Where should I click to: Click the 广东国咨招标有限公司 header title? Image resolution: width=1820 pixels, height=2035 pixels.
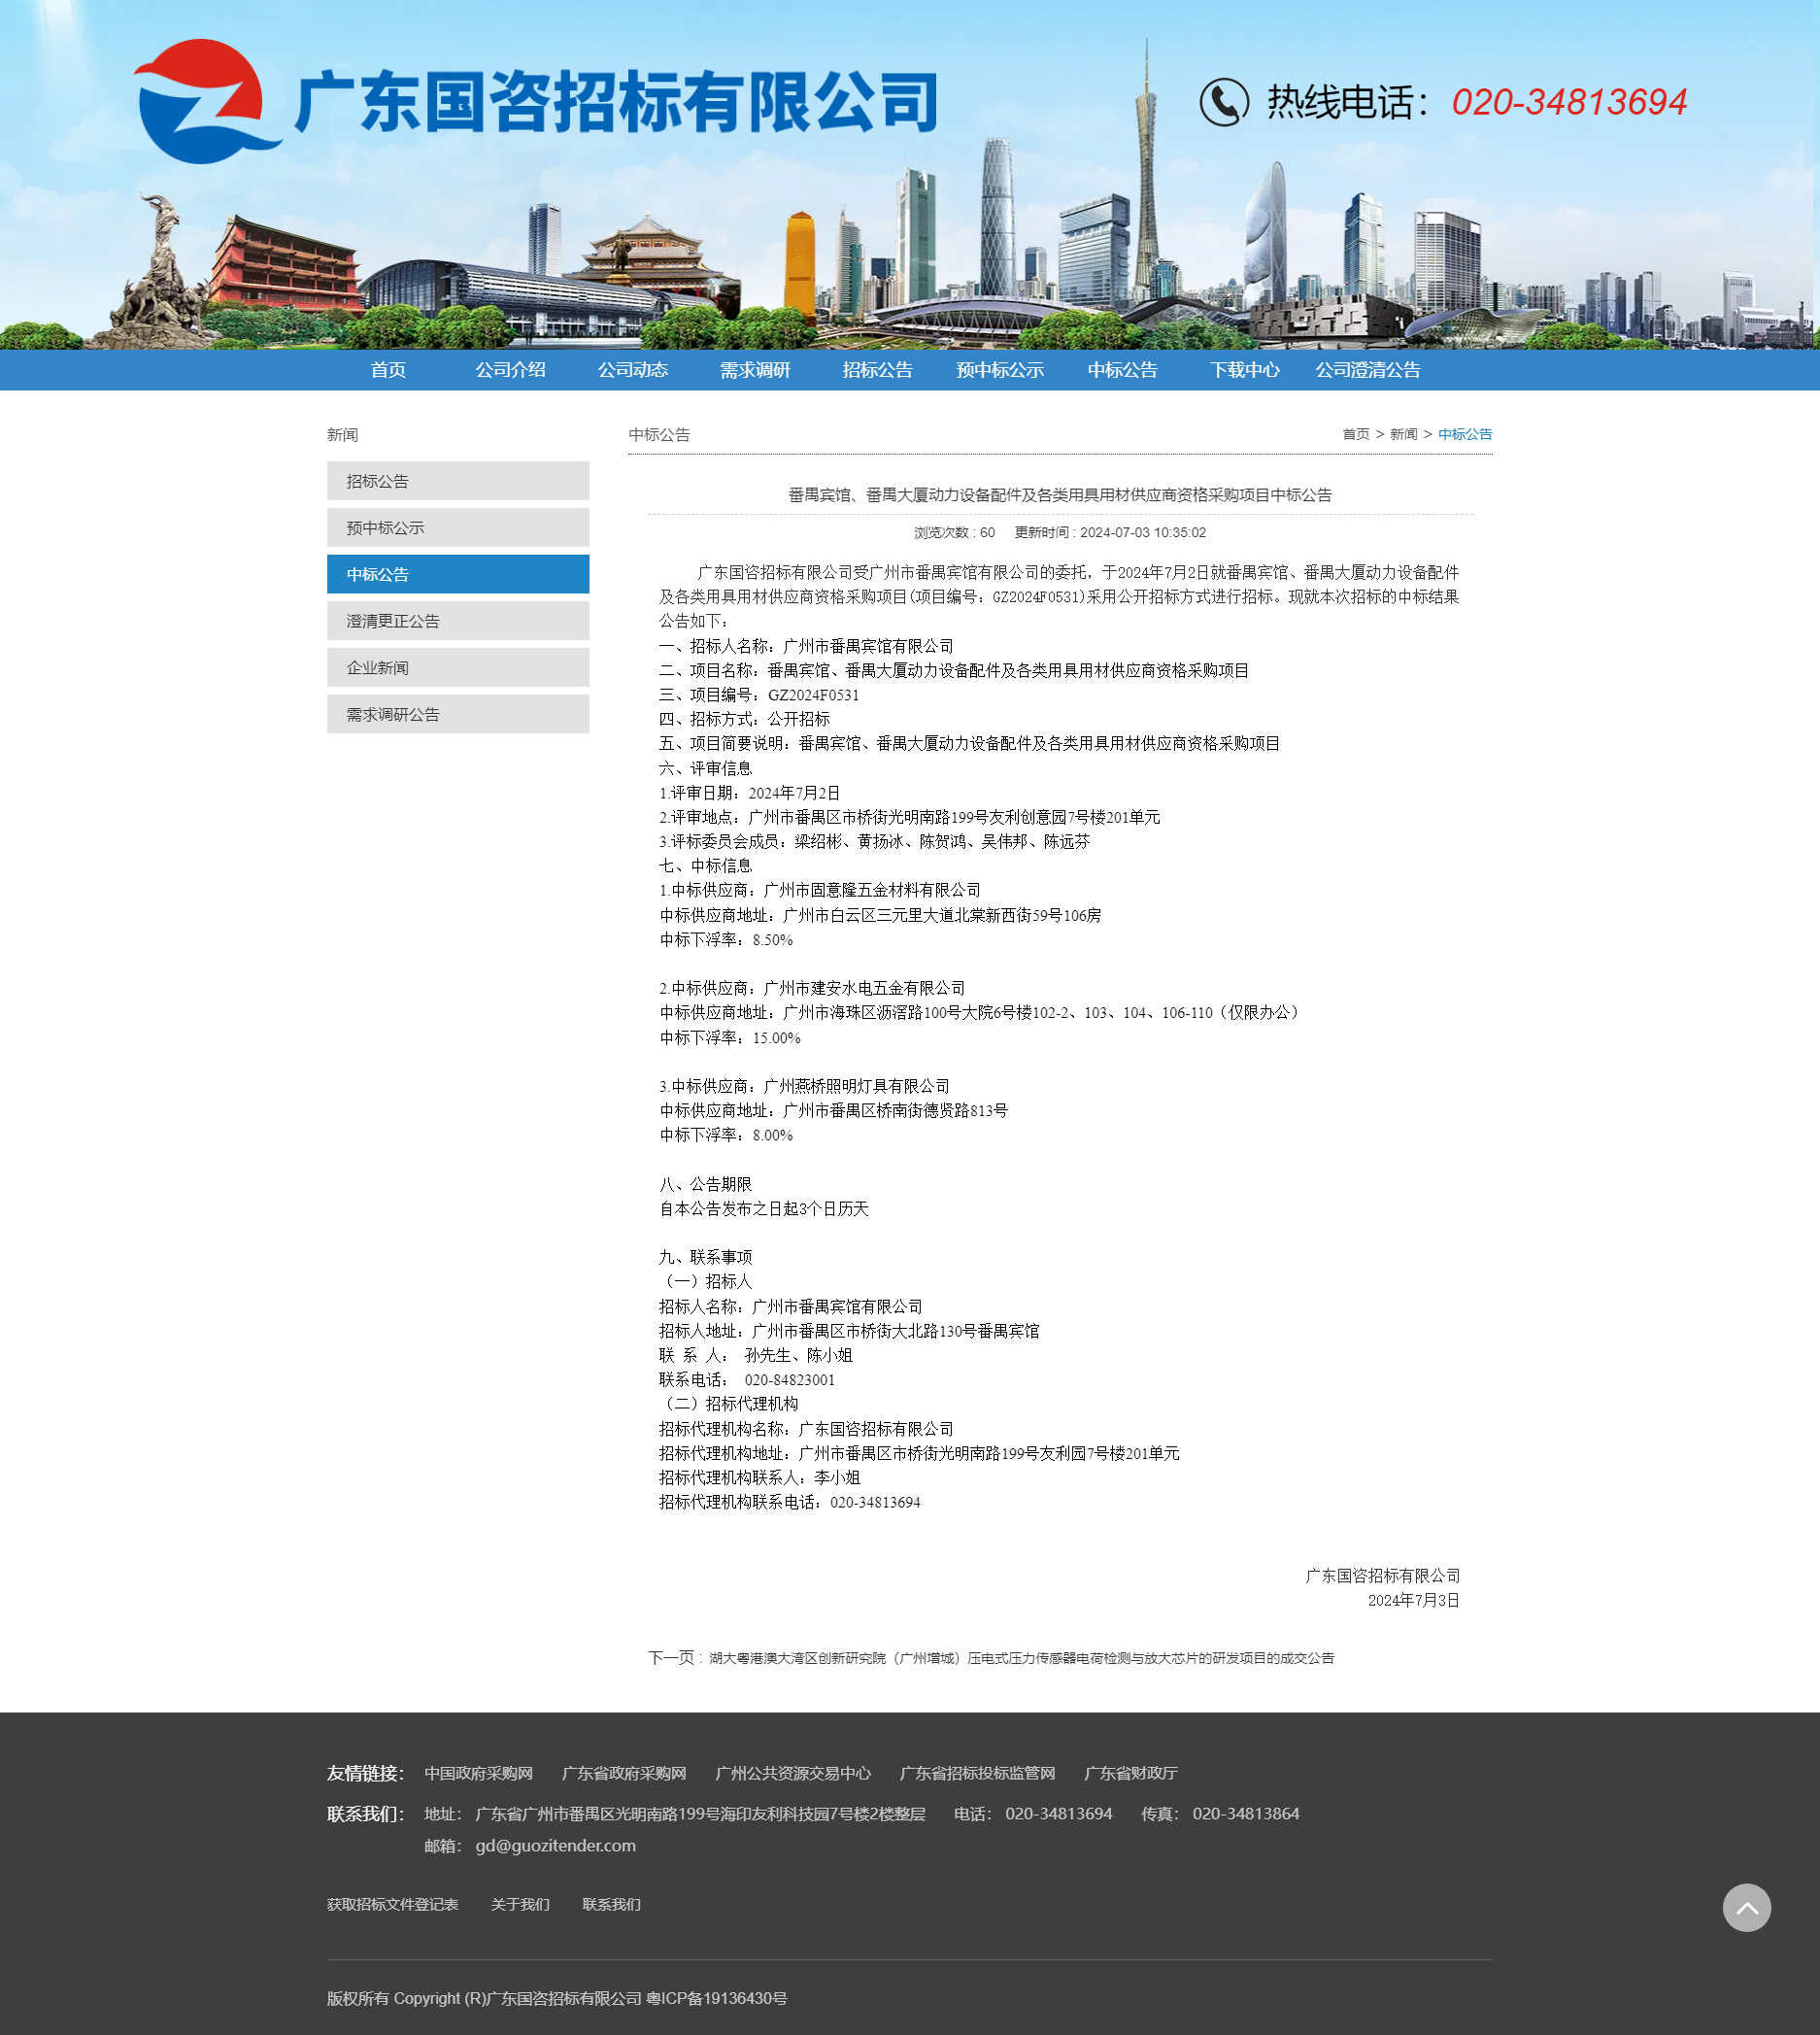(617, 102)
